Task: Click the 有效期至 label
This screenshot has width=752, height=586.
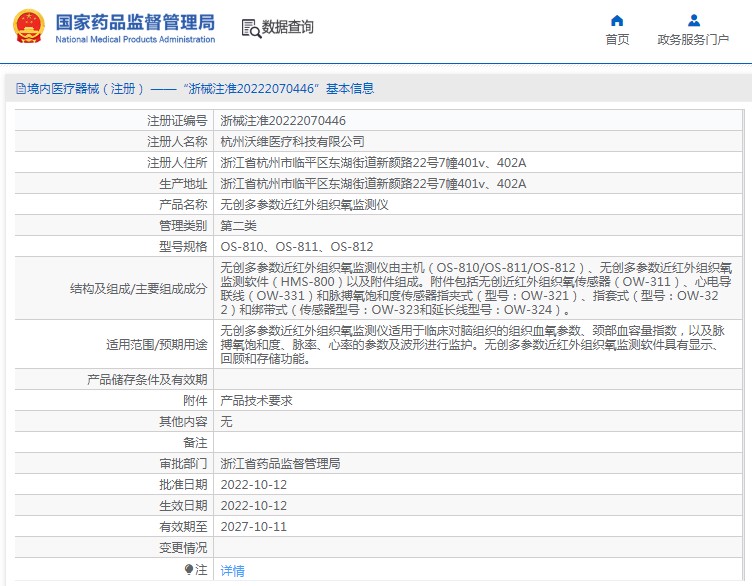Action: pyautogui.click(x=183, y=527)
